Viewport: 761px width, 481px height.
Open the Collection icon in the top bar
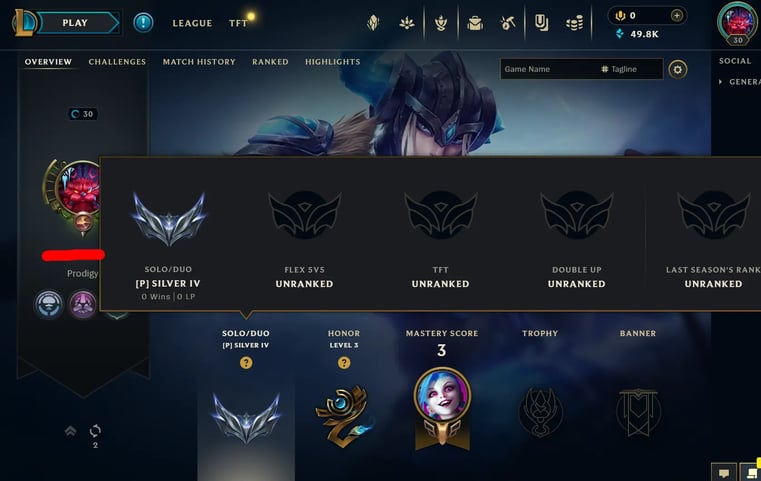point(475,23)
